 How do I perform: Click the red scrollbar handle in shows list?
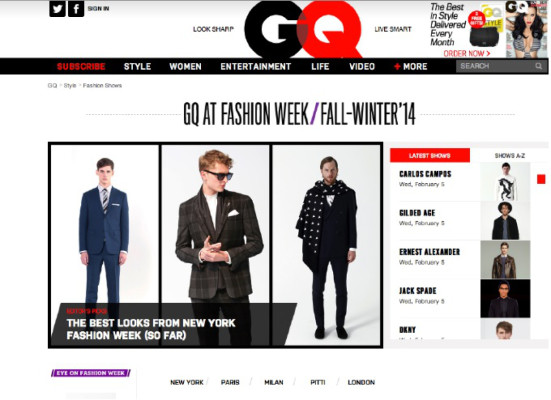(541, 179)
